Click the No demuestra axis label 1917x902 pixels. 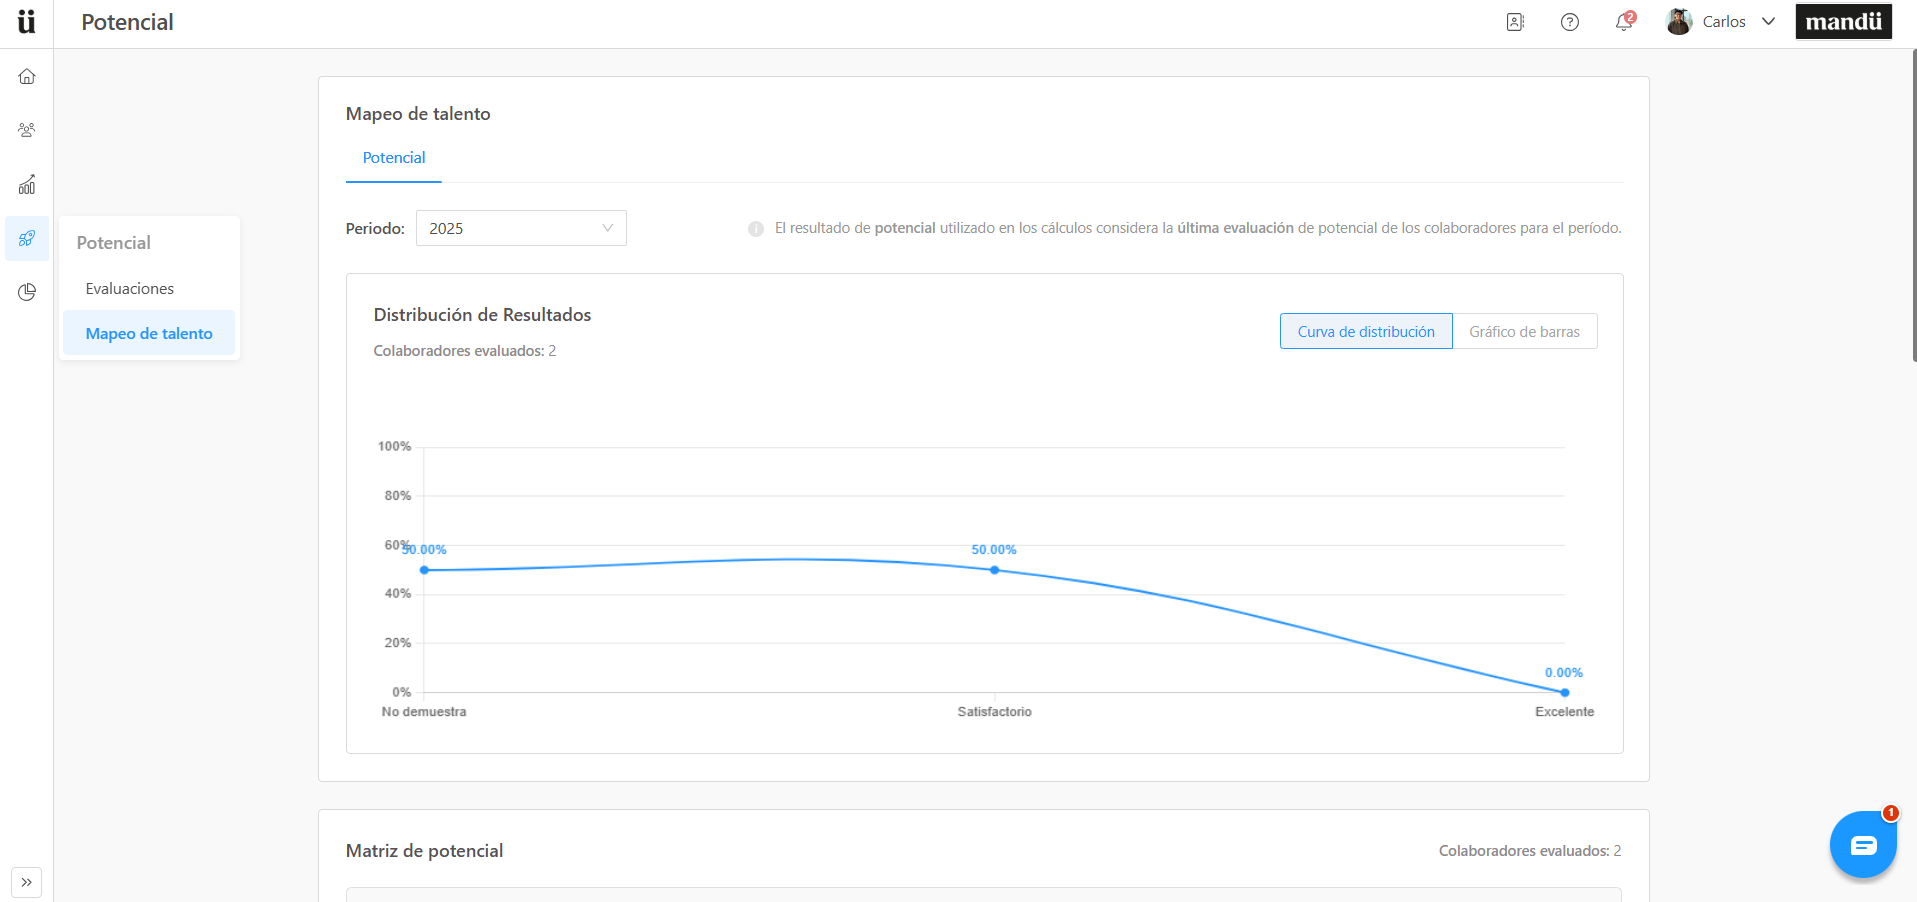424,712
